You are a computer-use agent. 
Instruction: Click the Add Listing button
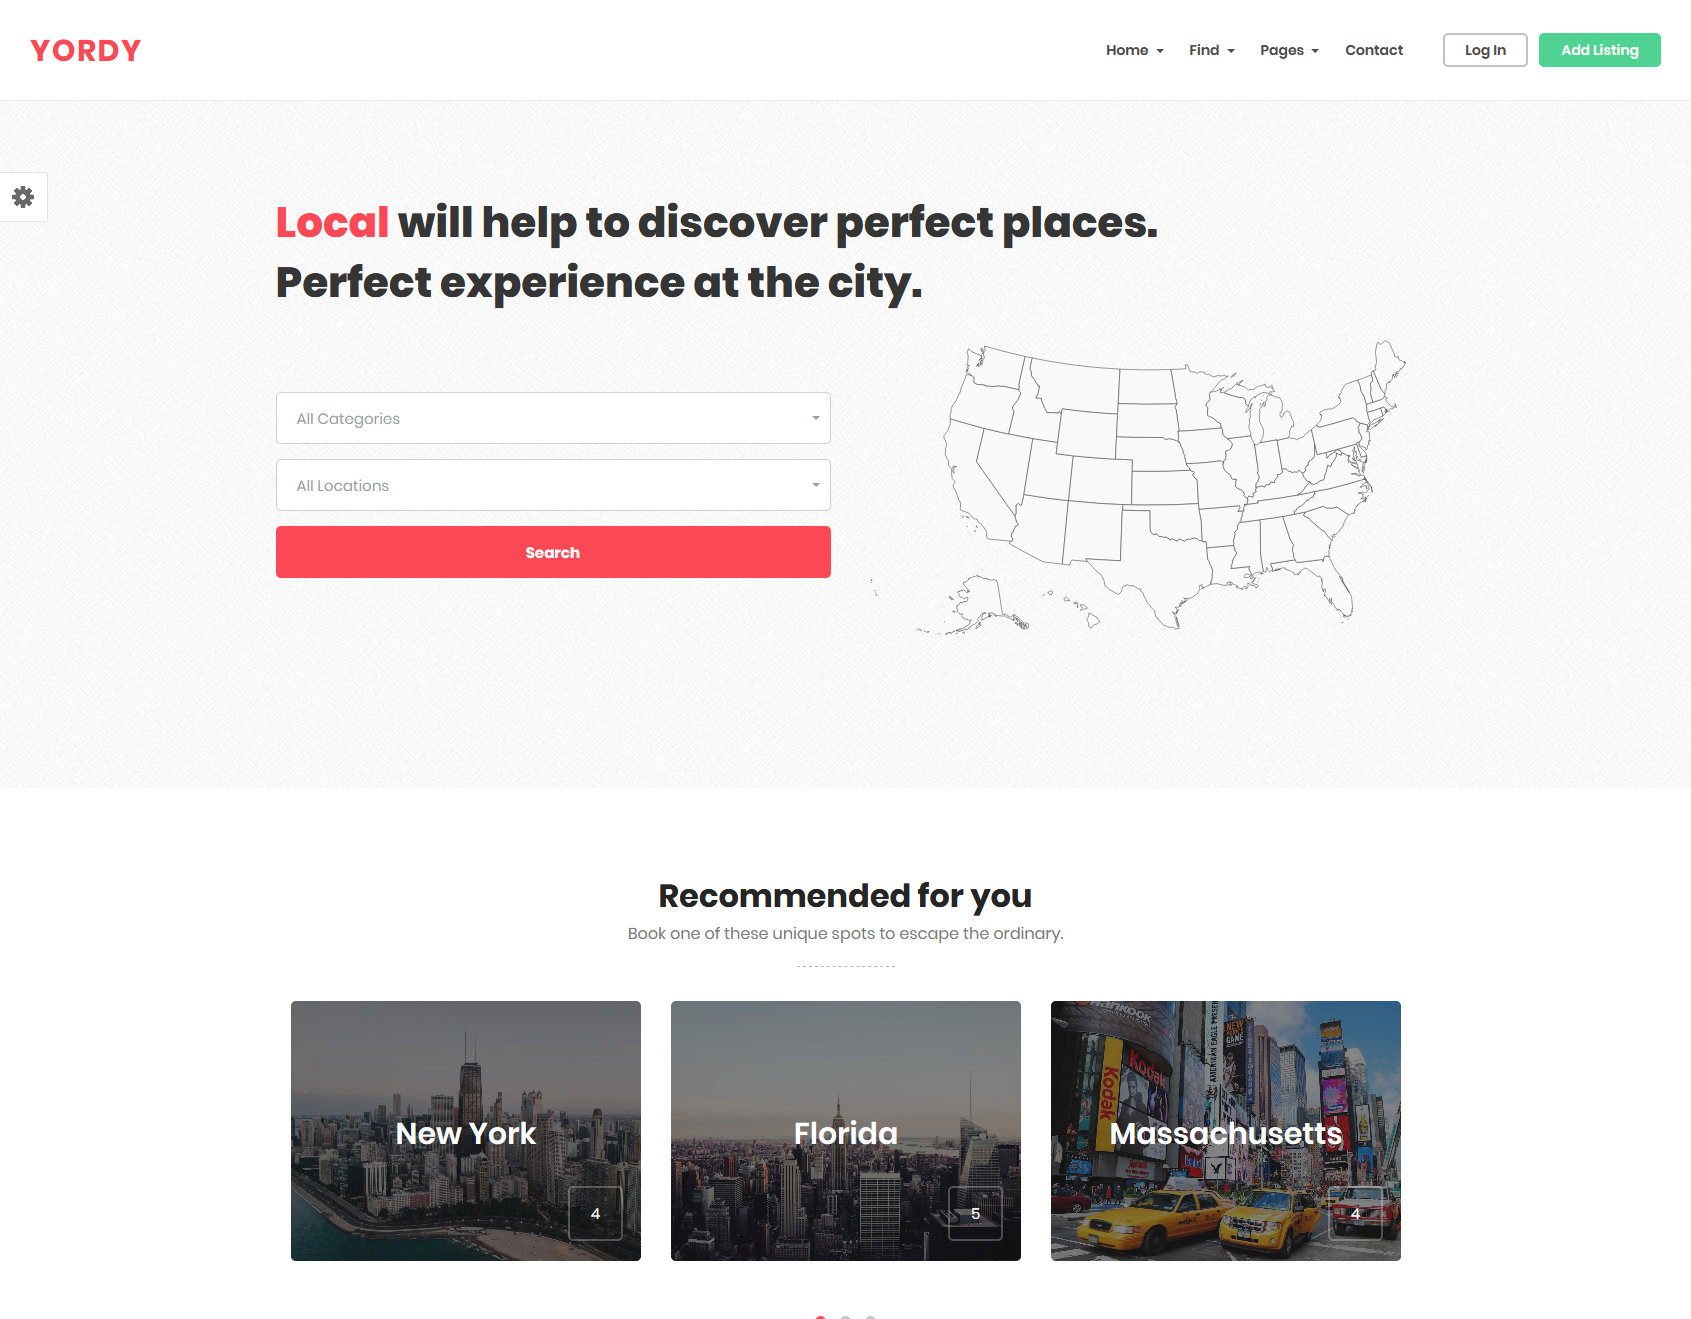[1599, 50]
